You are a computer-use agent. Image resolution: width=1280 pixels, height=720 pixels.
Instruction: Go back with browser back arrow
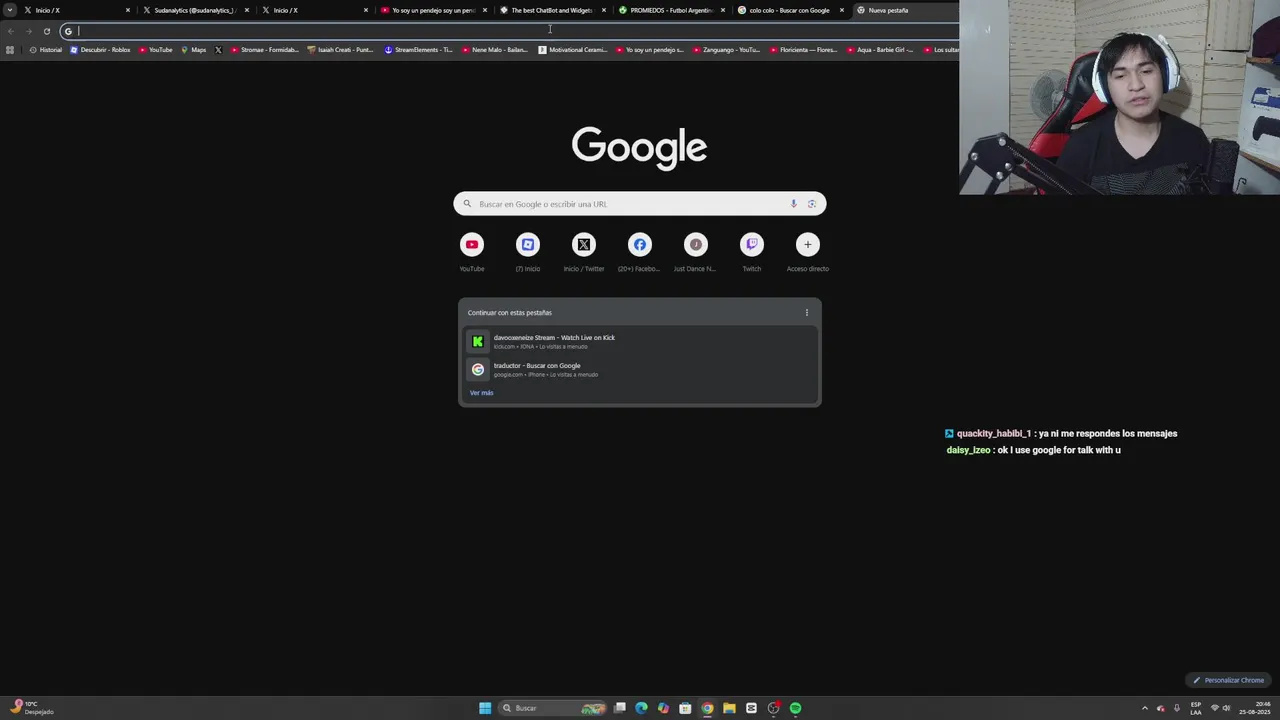tap(11, 31)
